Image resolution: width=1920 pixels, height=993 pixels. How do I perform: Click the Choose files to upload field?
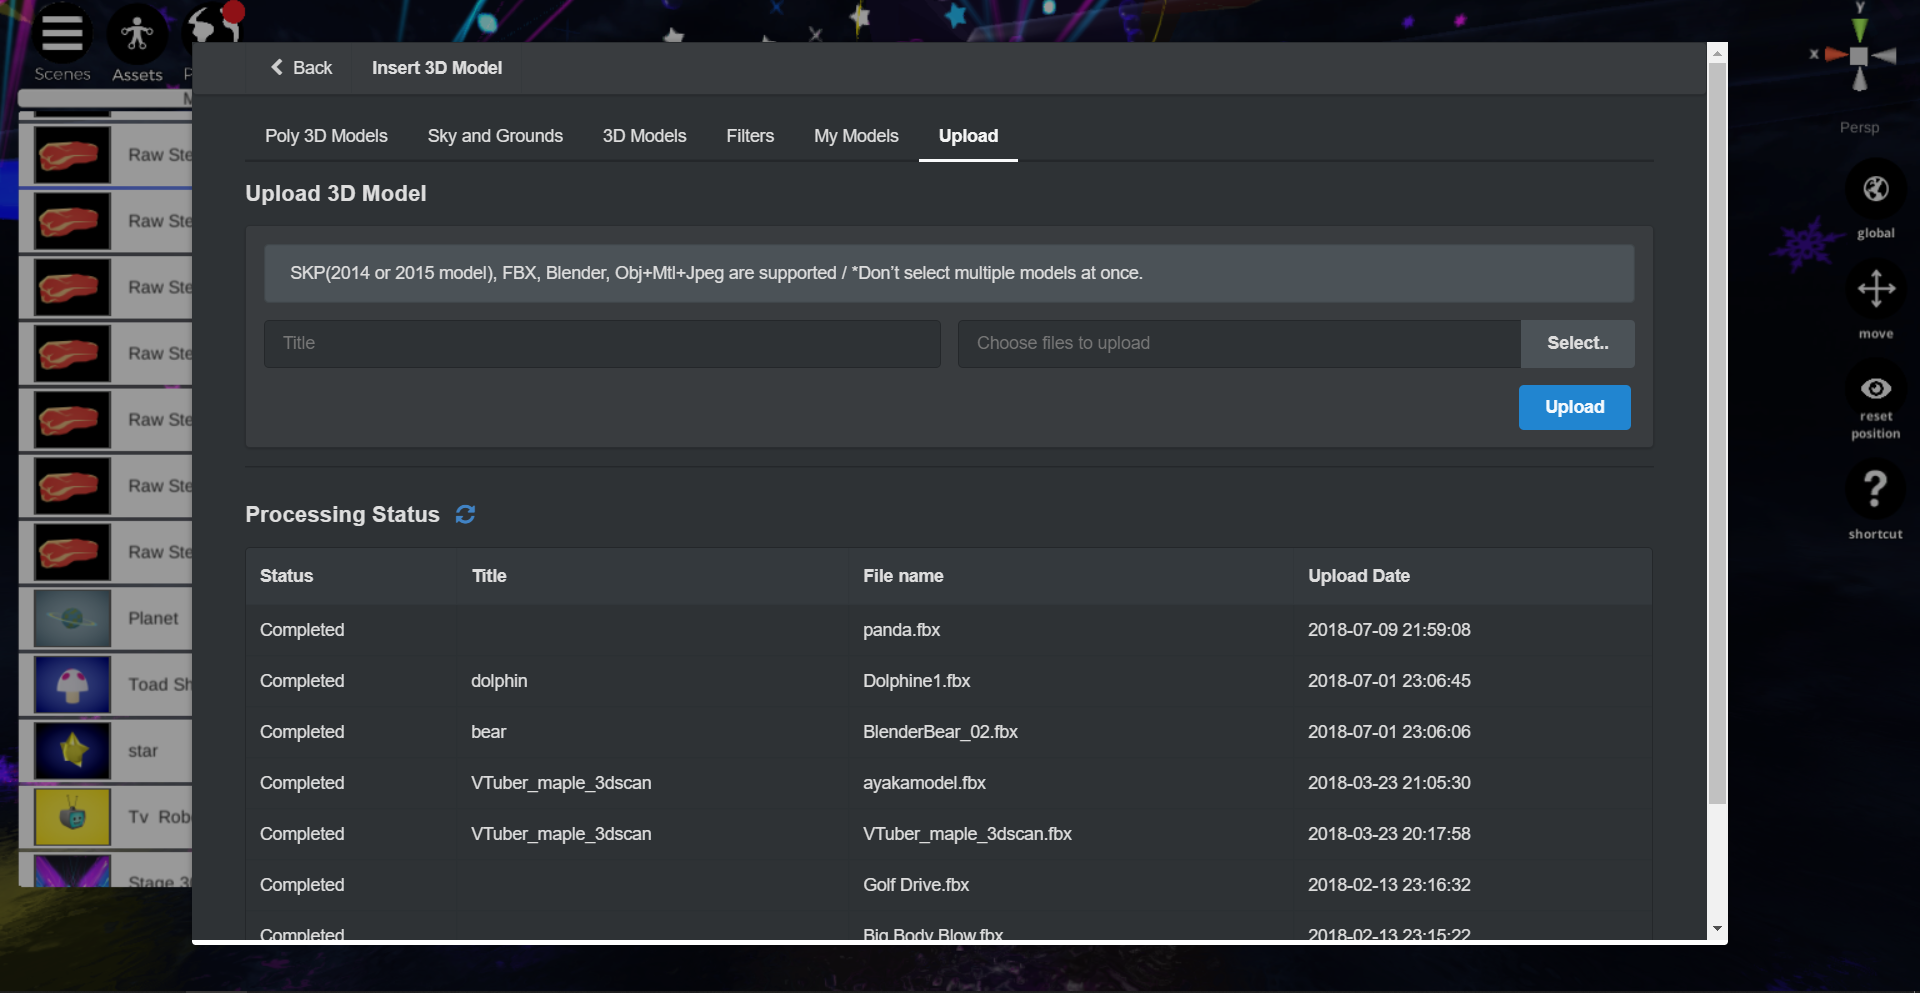coord(1238,343)
